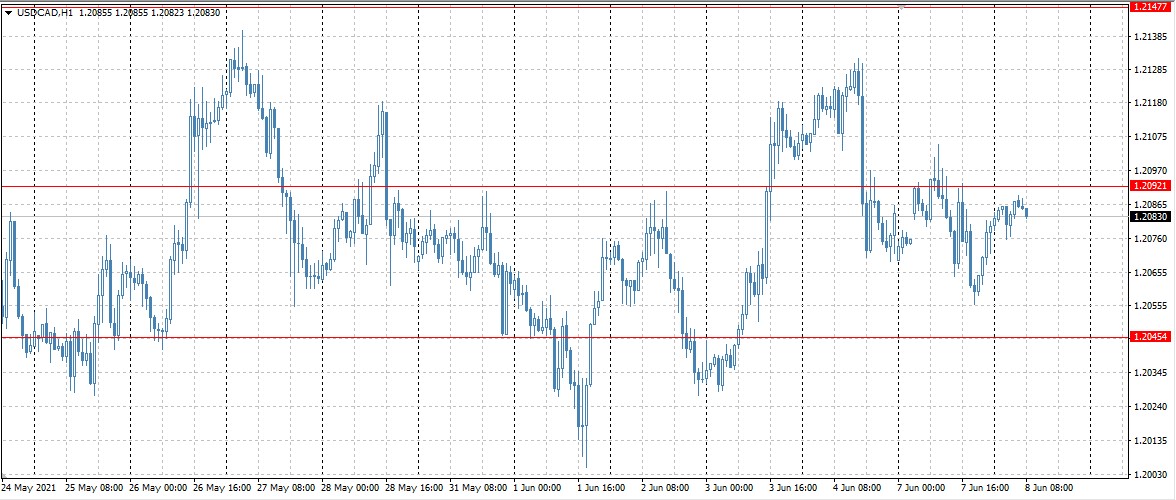The height and width of the screenshot is (500, 1176).
Task: Click the 1.20865 value on the price axis
Action: tap(1150, 204)
